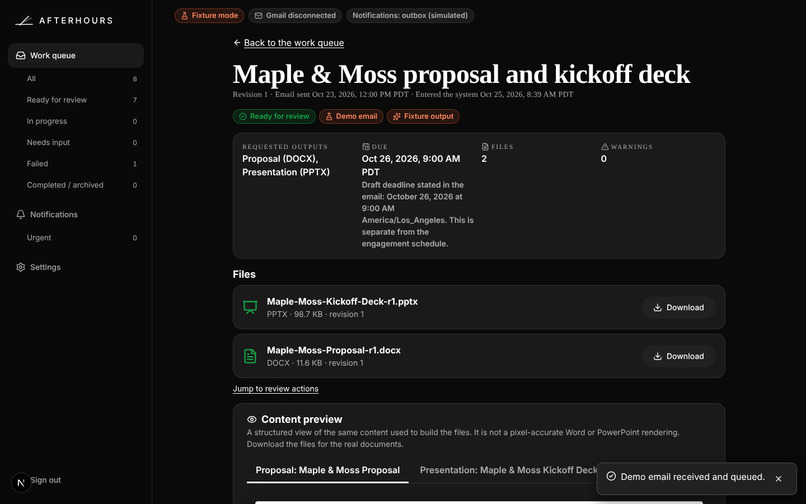Click the Files document icon in summary
The image size is (806, 504).
tap(485, 147)
